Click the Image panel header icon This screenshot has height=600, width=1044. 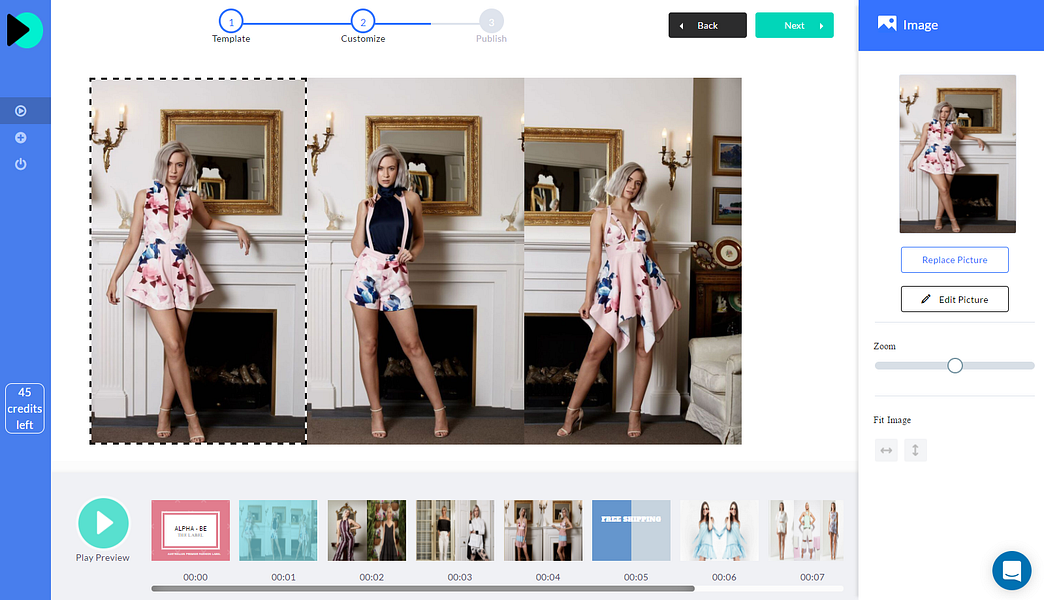click(x=887, y=24)
